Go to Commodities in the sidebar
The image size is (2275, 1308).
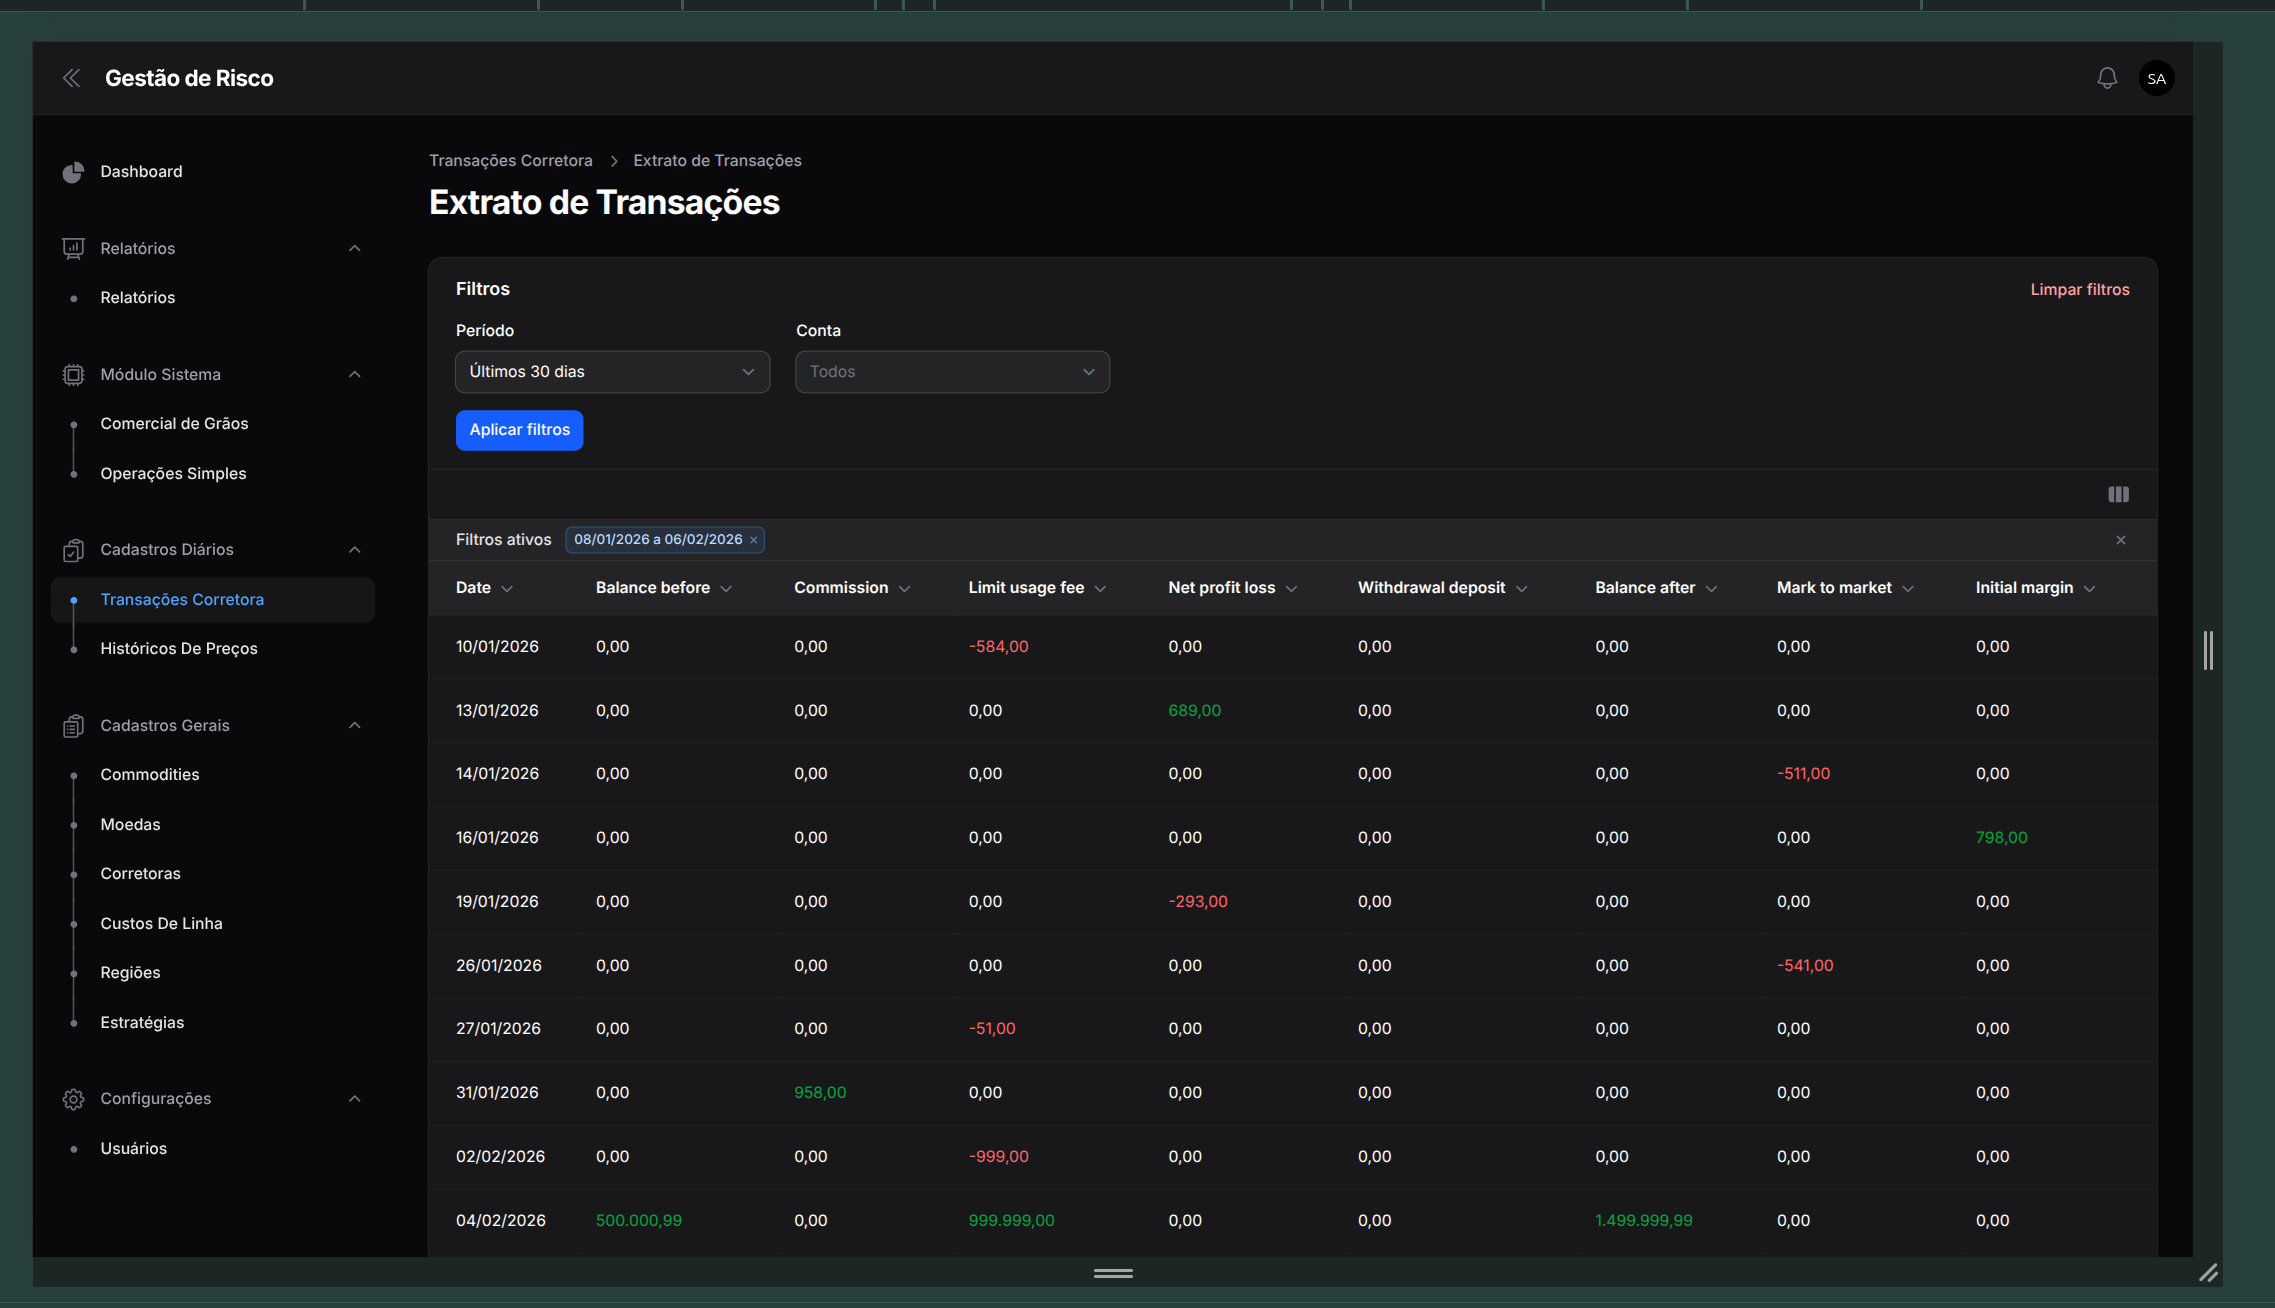click(x=150, y=774)
